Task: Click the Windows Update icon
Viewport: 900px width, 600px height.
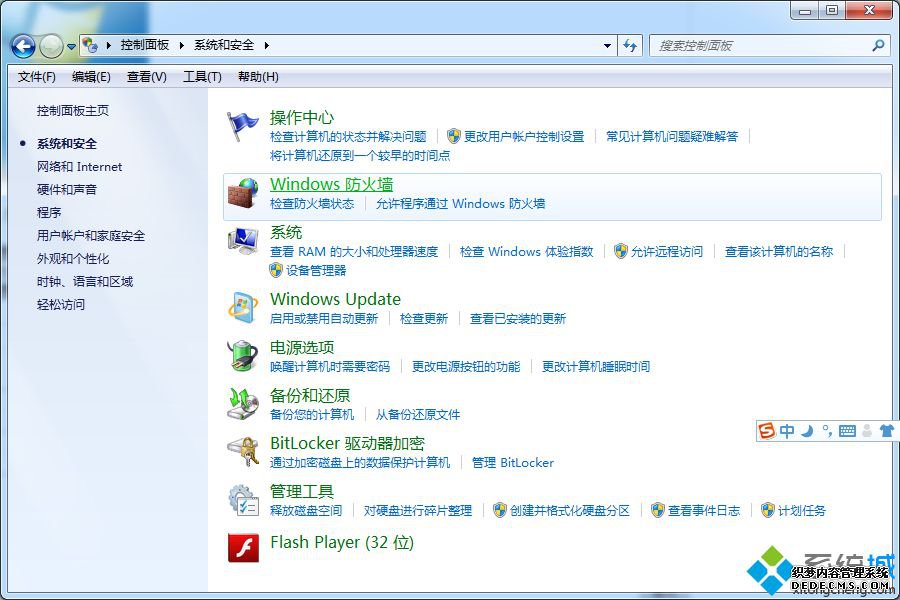Action: point(243,308)
